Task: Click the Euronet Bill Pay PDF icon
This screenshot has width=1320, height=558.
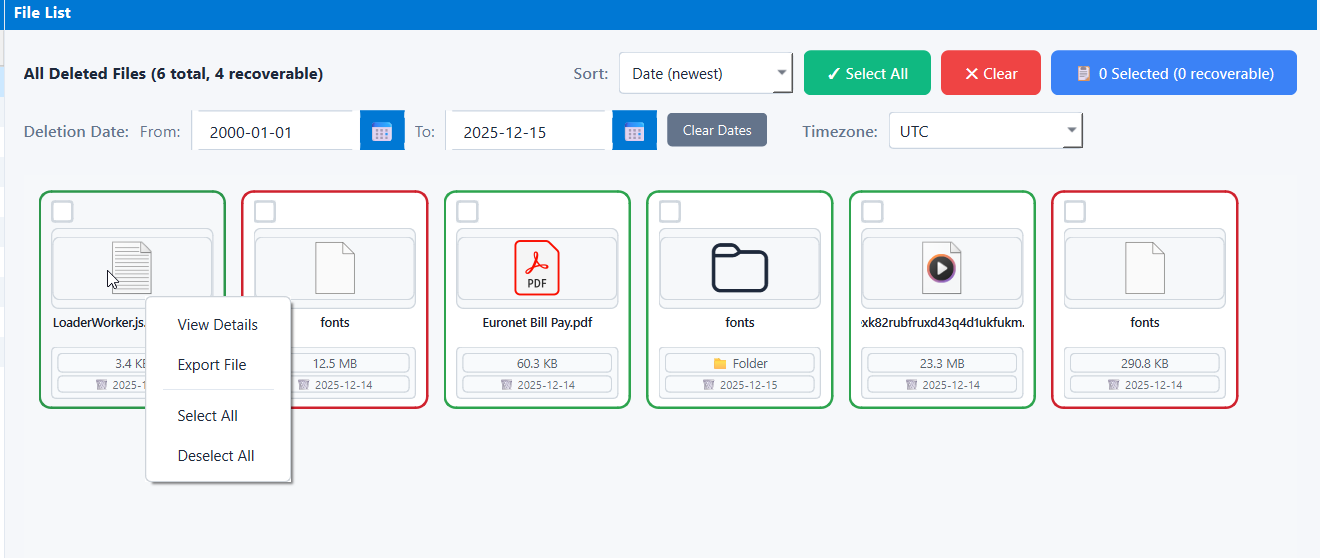Action: [x=537, y=268]
